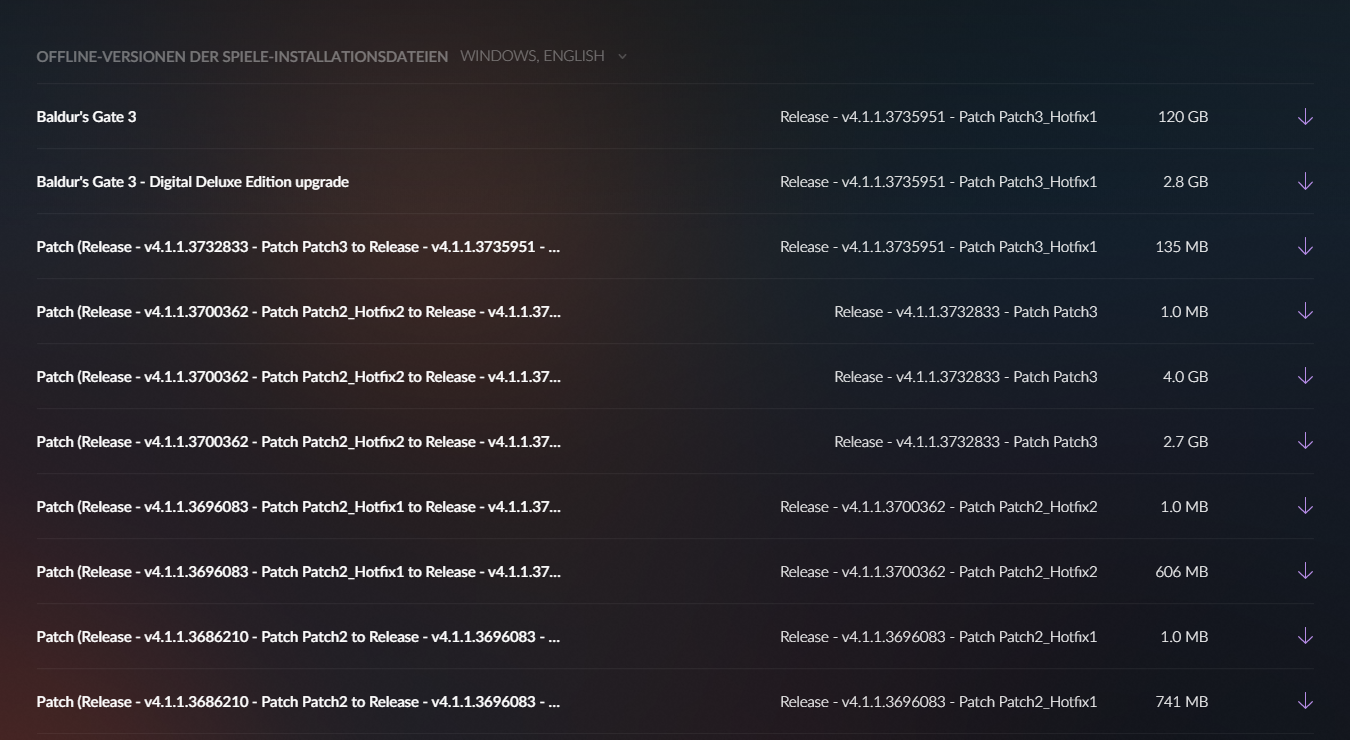
Task: Click Patch3 version label in 4.0 GB row
Action: click(x=966, y=377)
